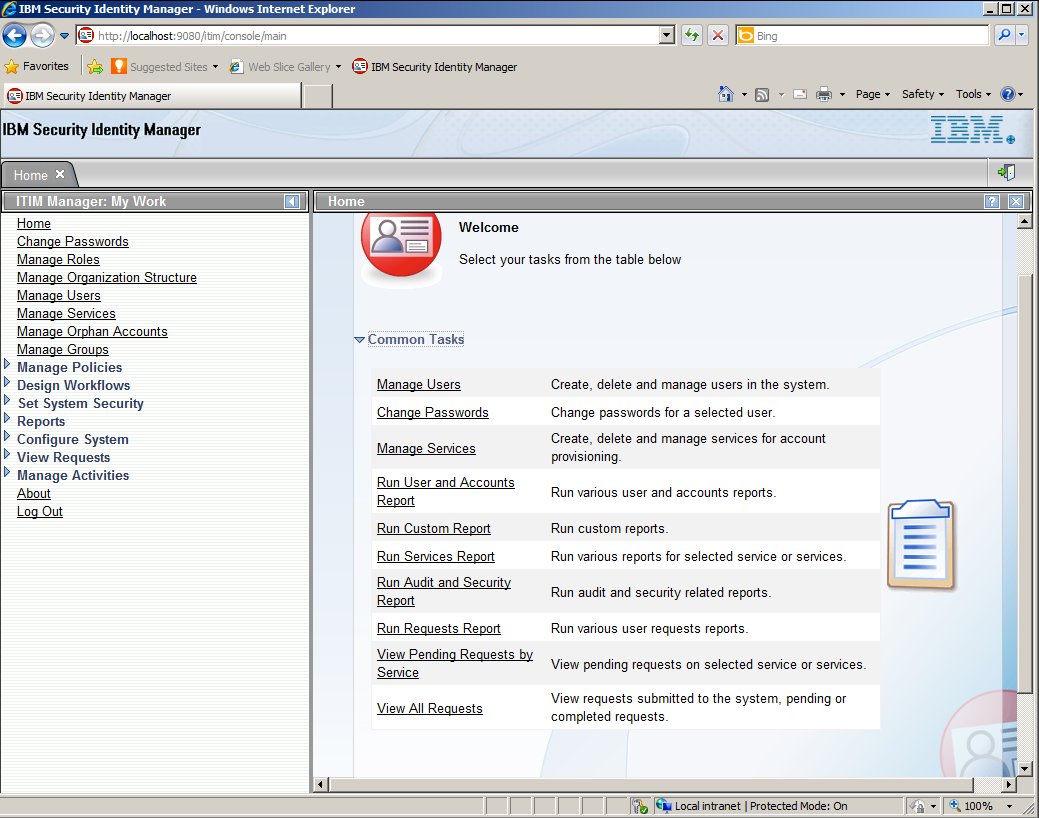The image size is (1039, 818).
Task: Click the Refresh page icon
Action: (692, 35)
